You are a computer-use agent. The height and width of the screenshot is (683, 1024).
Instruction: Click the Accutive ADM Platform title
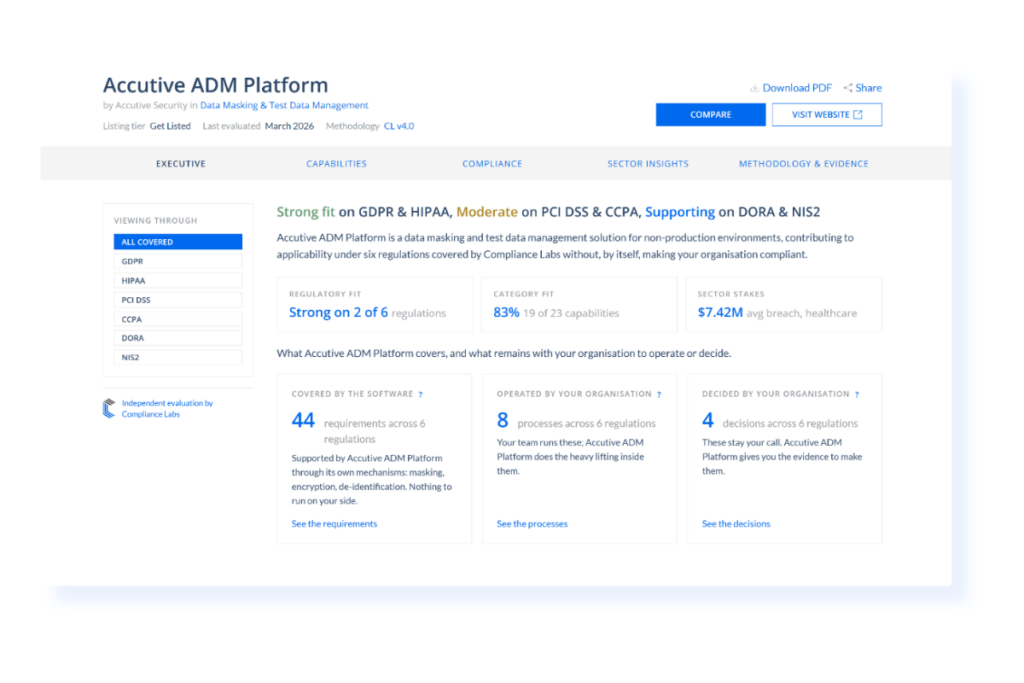pos(216,85)
